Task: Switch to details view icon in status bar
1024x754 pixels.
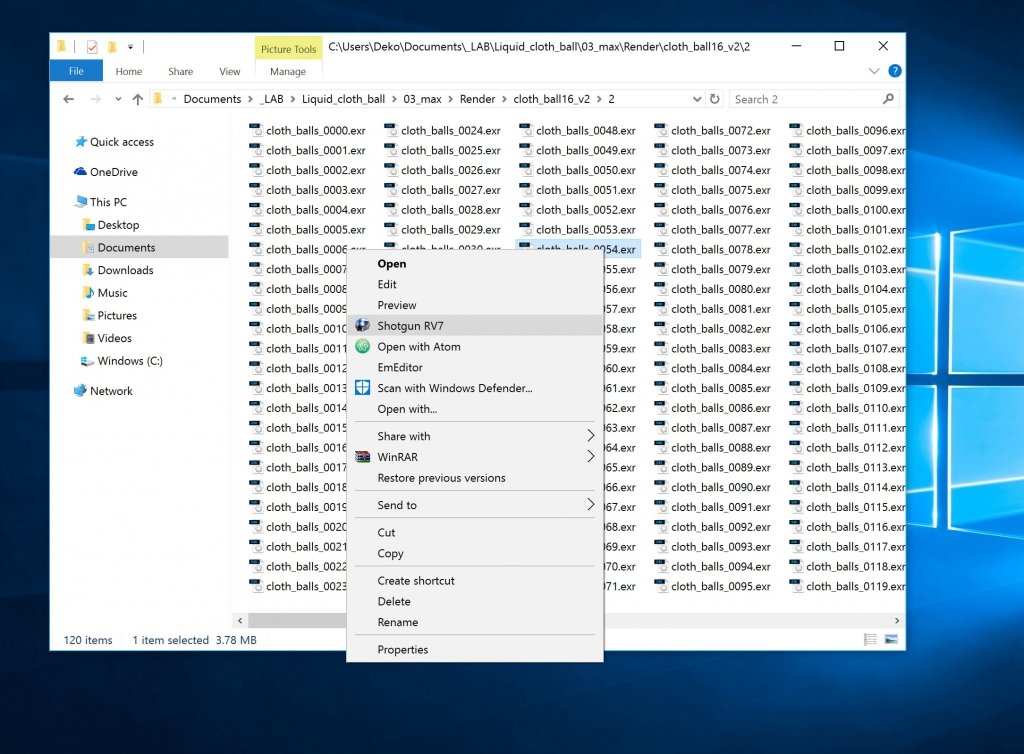Action: tap(870, 639)
